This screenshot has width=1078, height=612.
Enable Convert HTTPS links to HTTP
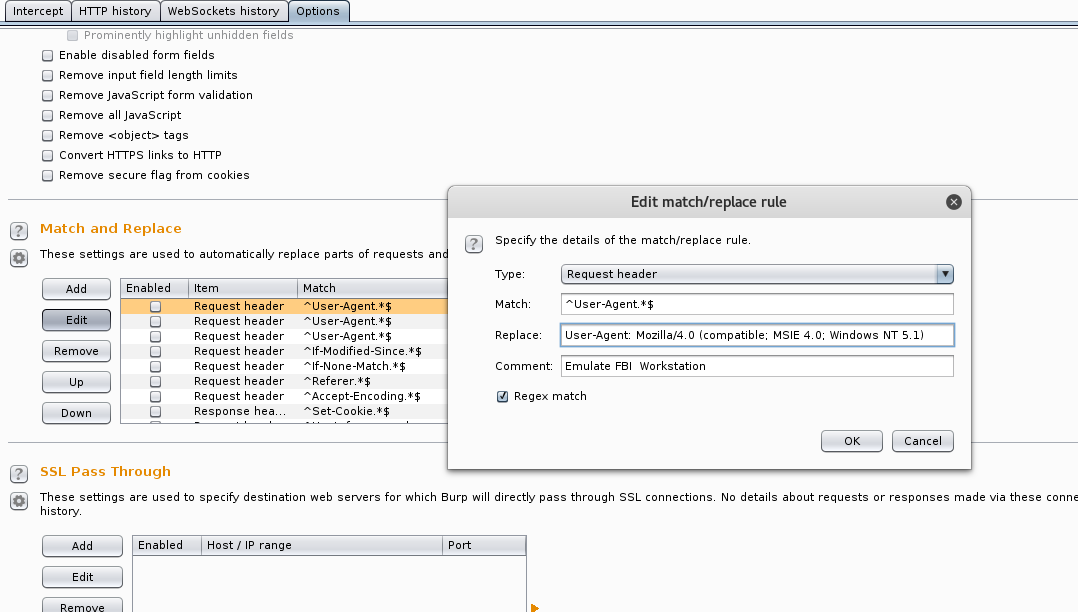(47, 156)
